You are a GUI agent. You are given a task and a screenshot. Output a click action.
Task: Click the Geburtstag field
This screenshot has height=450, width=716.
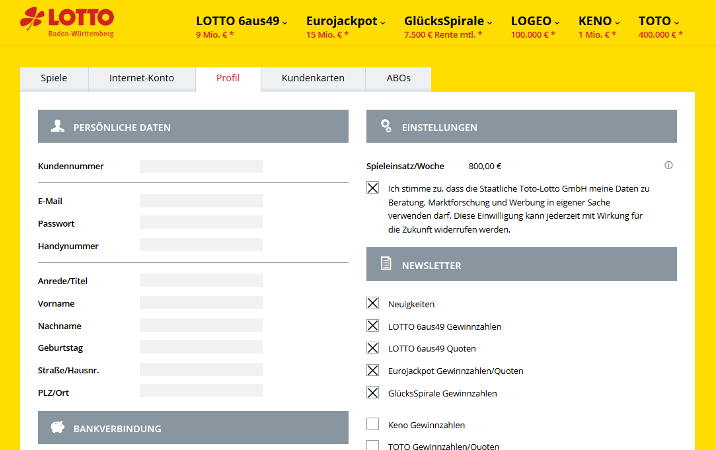pos(201,347)
